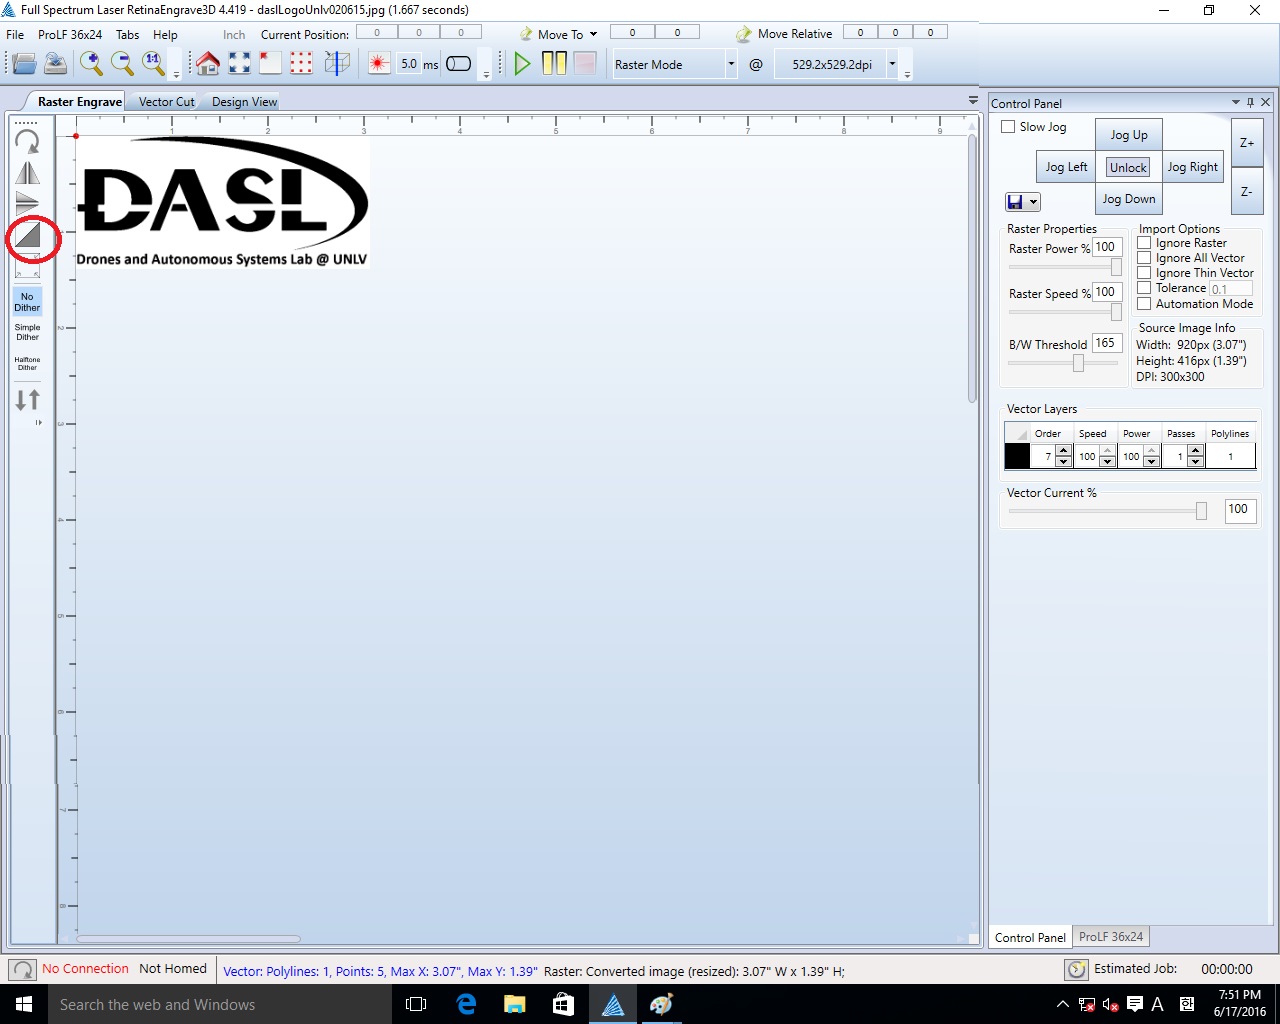The image size is (1280, 1024).
Task: Switch to the bottom ProLF 36x24 tab
Action: pyautogui.click(x=1110, y=937)
